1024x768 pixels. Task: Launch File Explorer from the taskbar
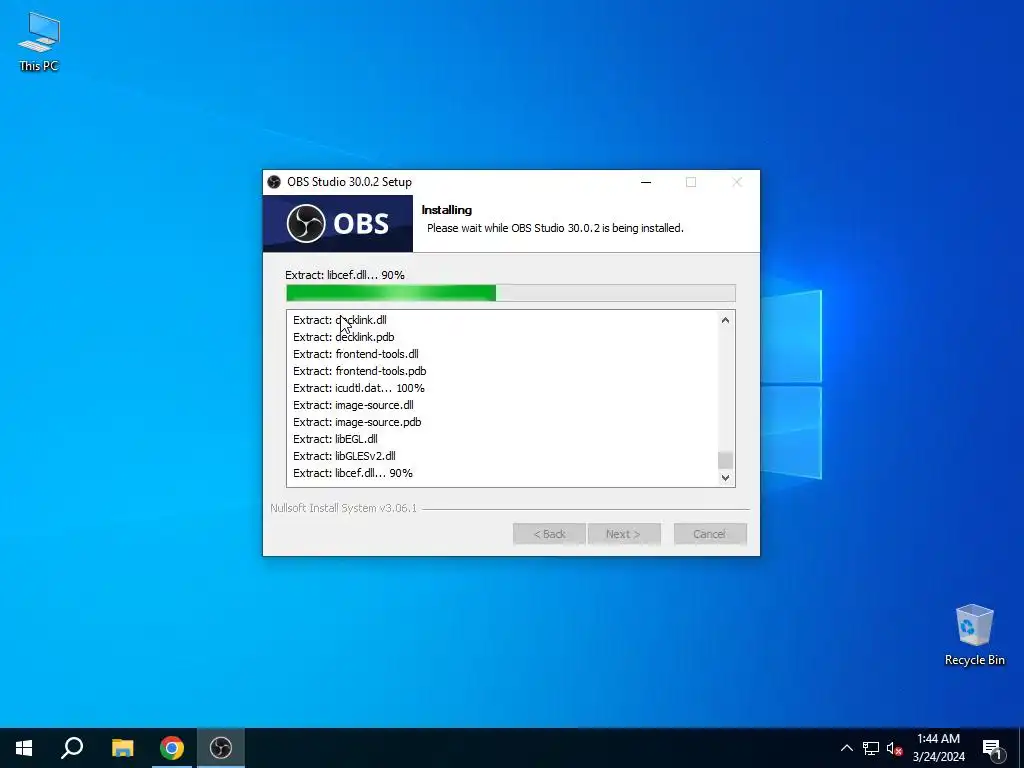point(122,748)
